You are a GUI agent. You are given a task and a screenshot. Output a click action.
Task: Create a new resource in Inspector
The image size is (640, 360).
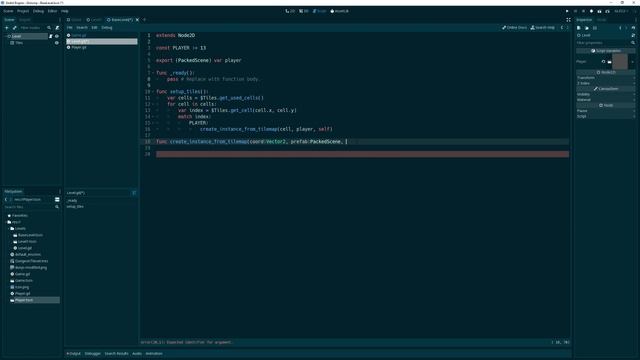(579, 28)
